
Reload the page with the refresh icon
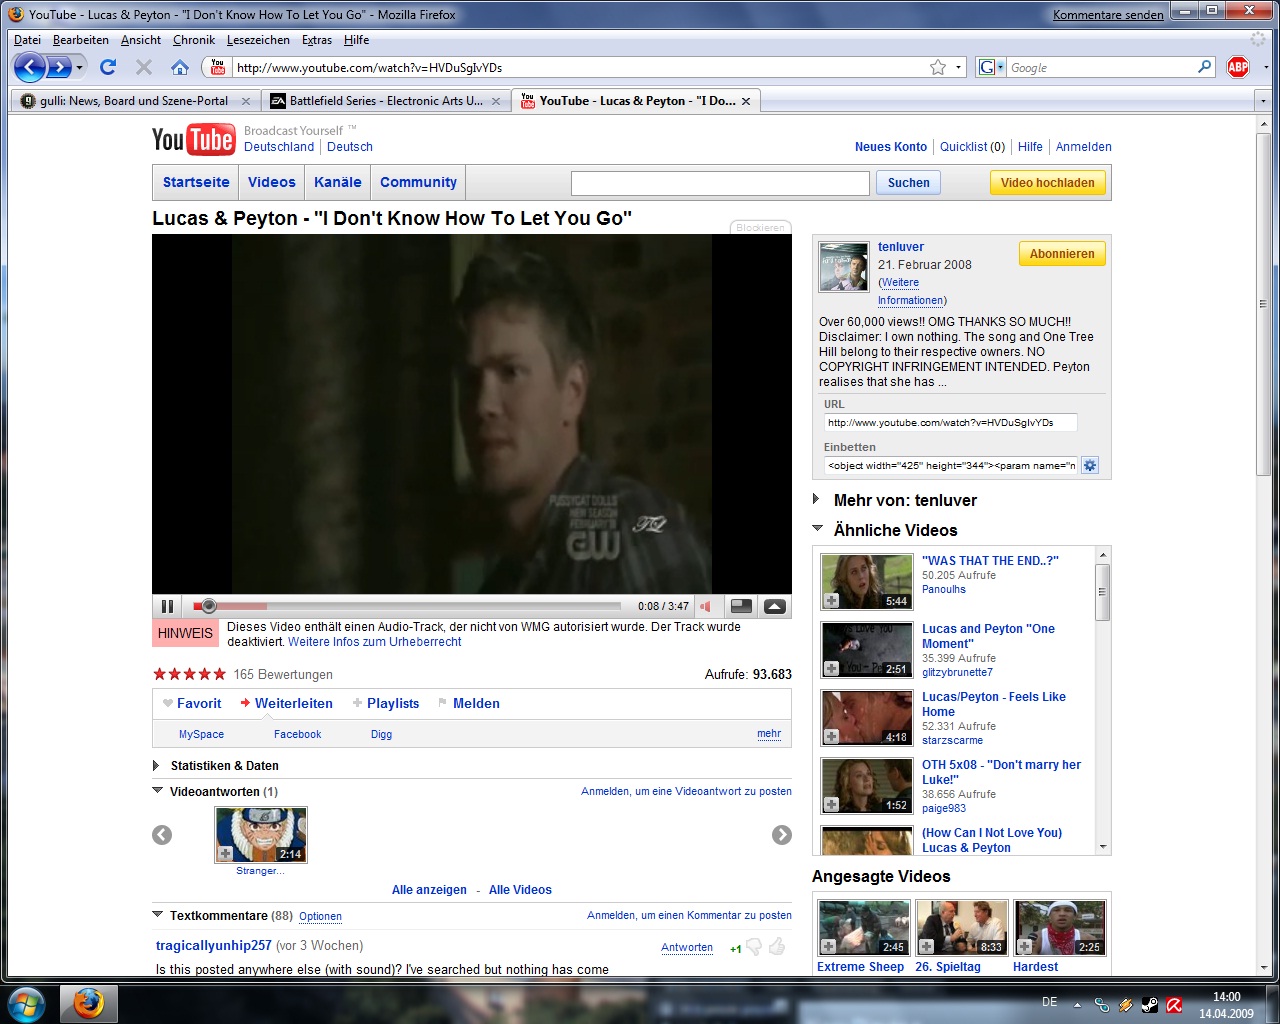tap(108, 67)
